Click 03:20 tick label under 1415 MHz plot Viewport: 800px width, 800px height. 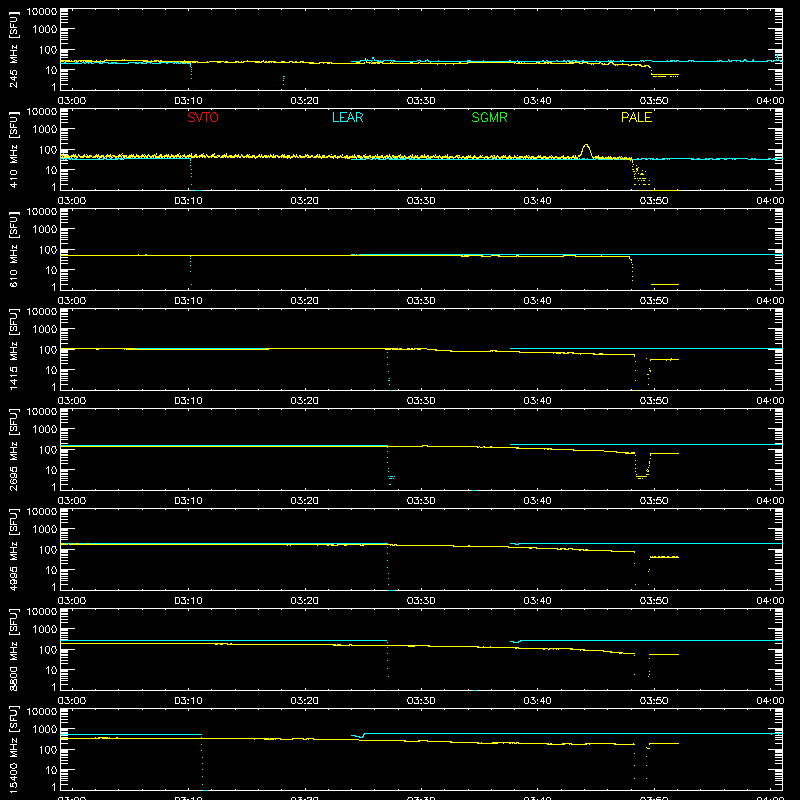pyautogui.click(x=305, y=401)
